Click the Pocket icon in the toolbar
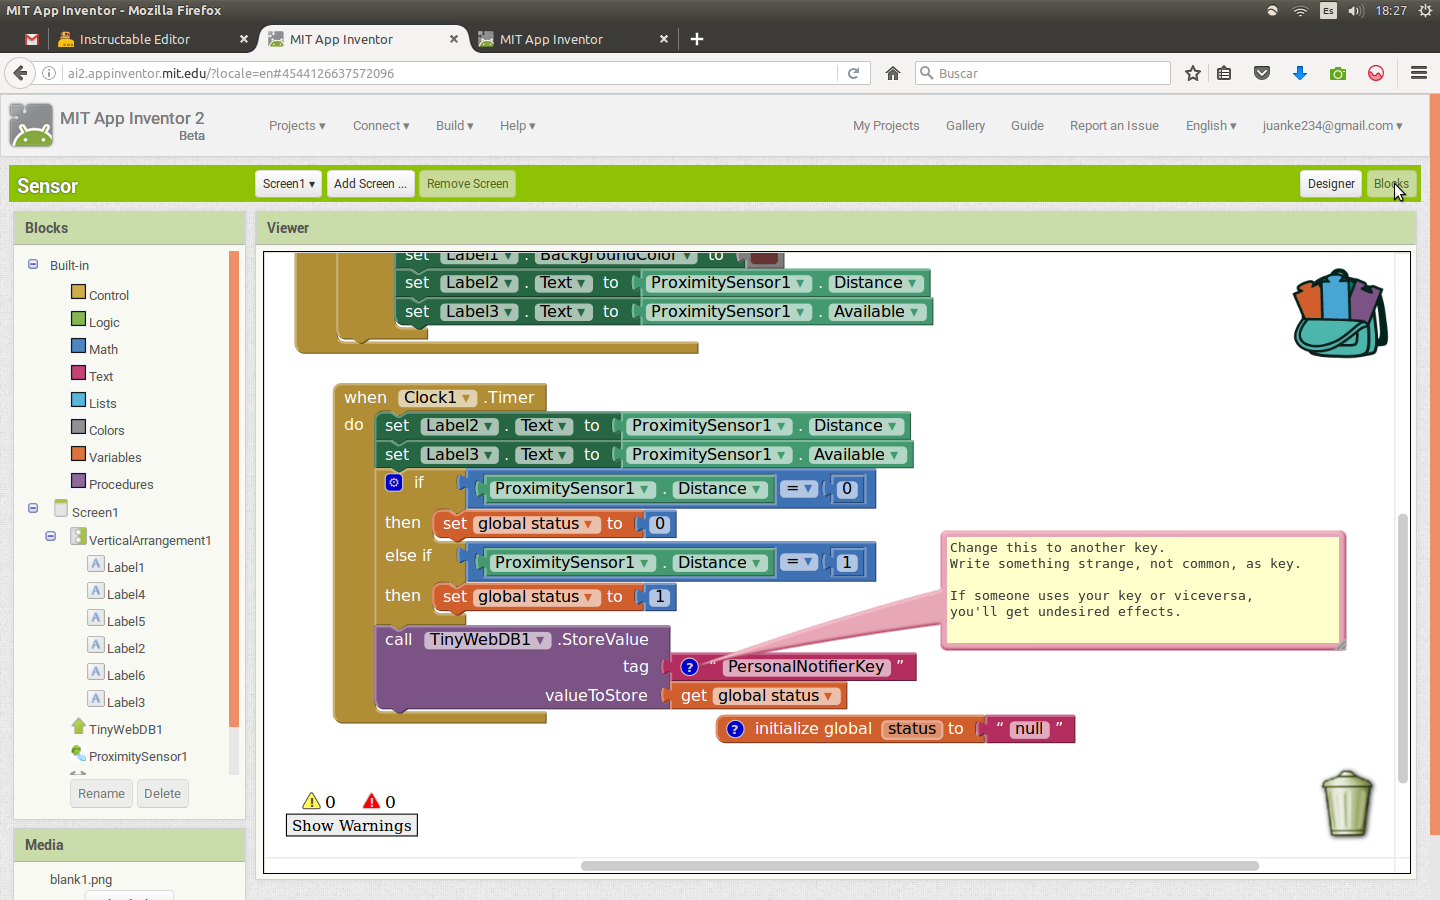This screenshot has width=1440, height=900. [1262, 73]
